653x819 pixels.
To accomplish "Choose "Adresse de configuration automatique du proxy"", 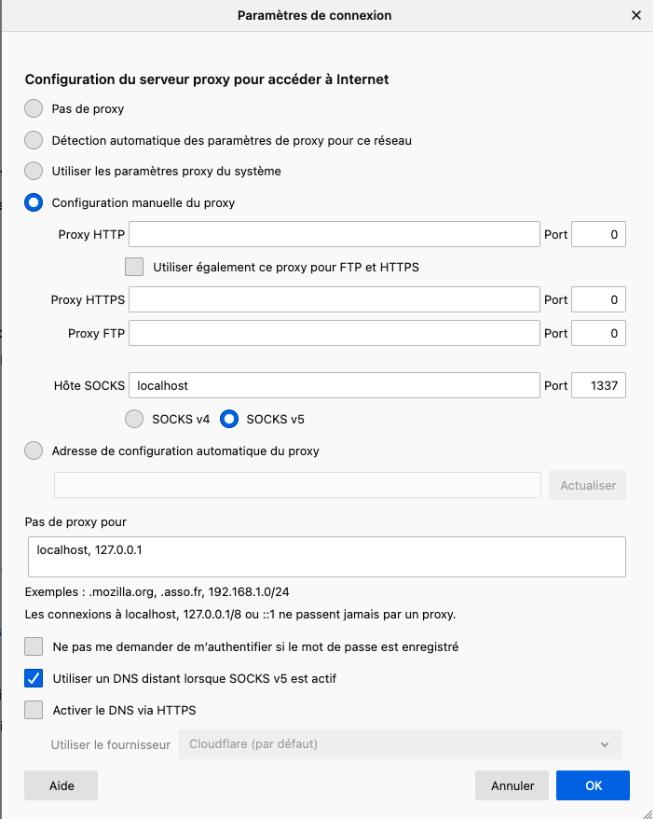I will point(33,451).
